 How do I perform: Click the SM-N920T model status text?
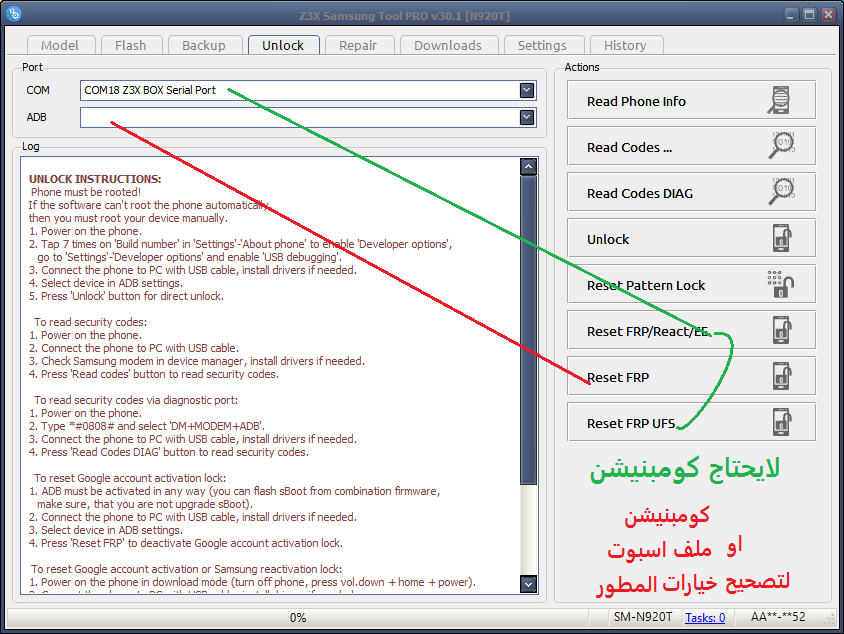pos(643,617)
